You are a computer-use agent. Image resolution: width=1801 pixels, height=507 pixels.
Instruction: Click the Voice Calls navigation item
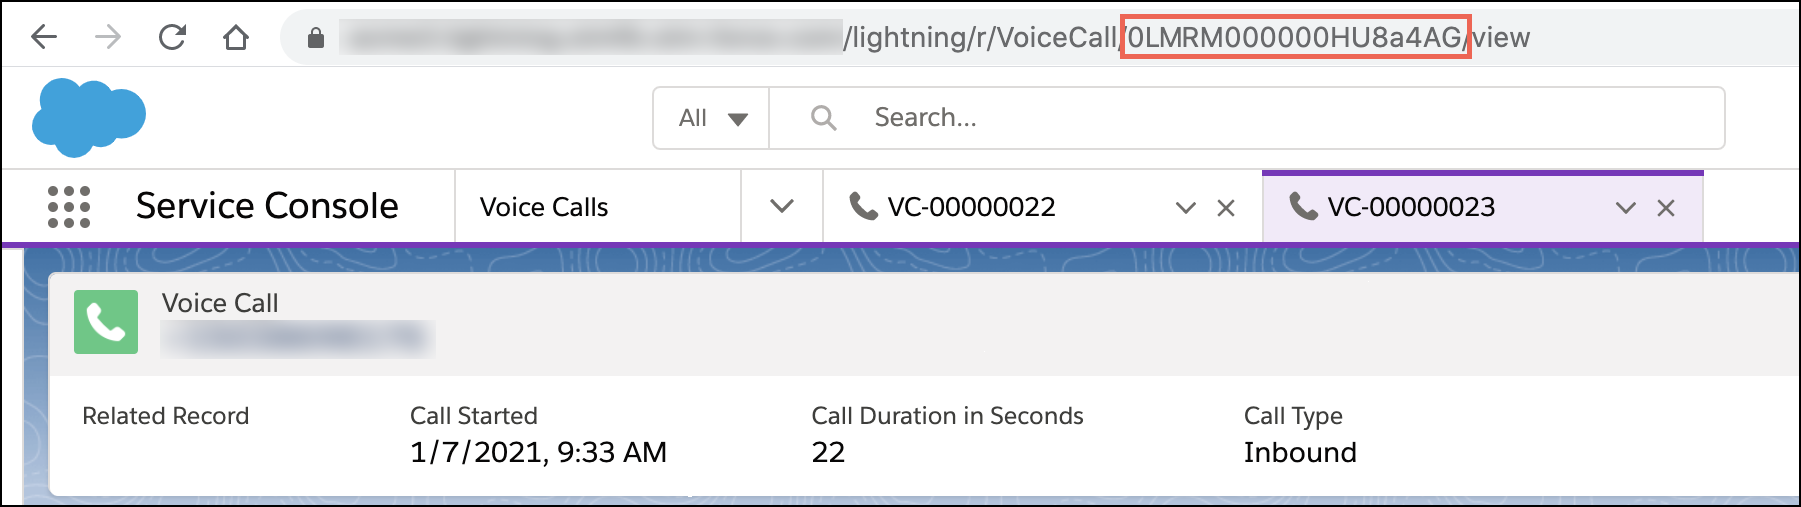[544, 207]
